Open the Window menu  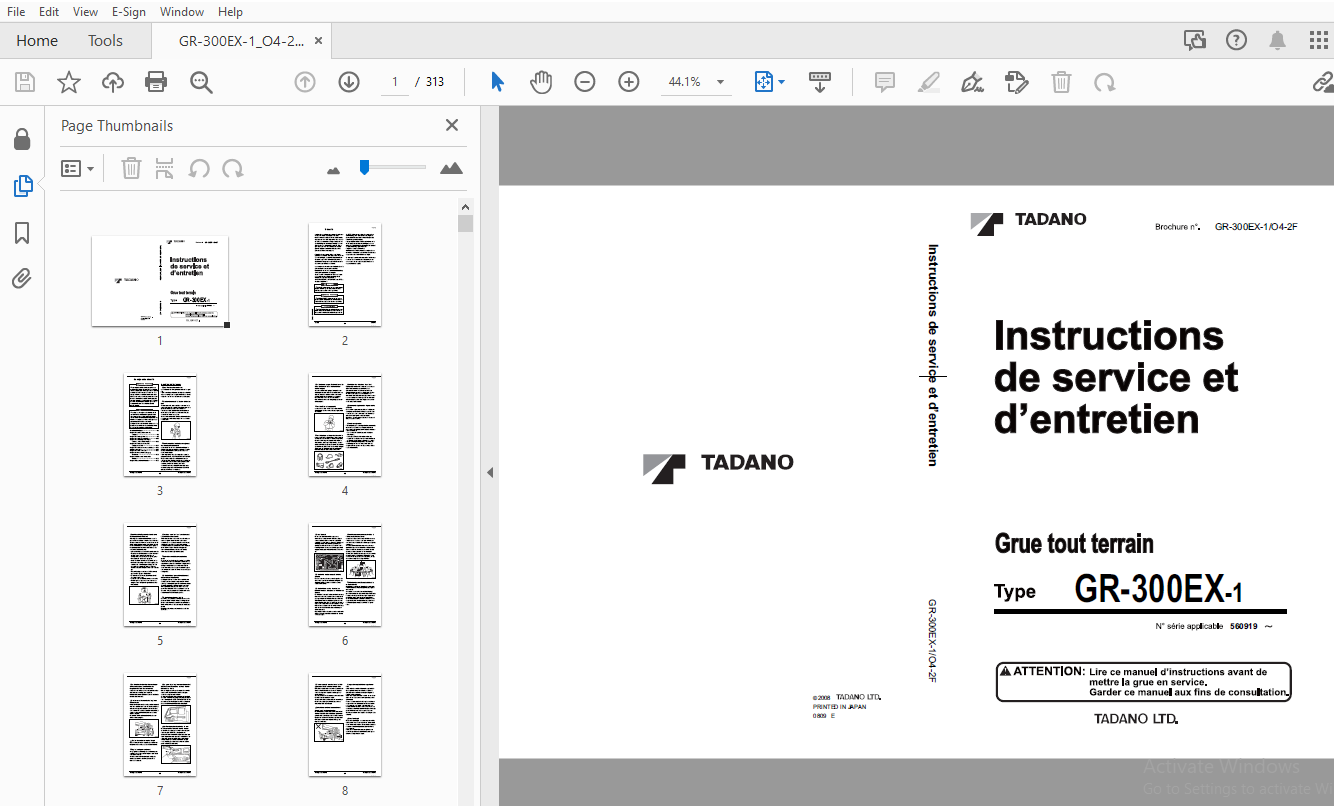[x=182, y=12]
